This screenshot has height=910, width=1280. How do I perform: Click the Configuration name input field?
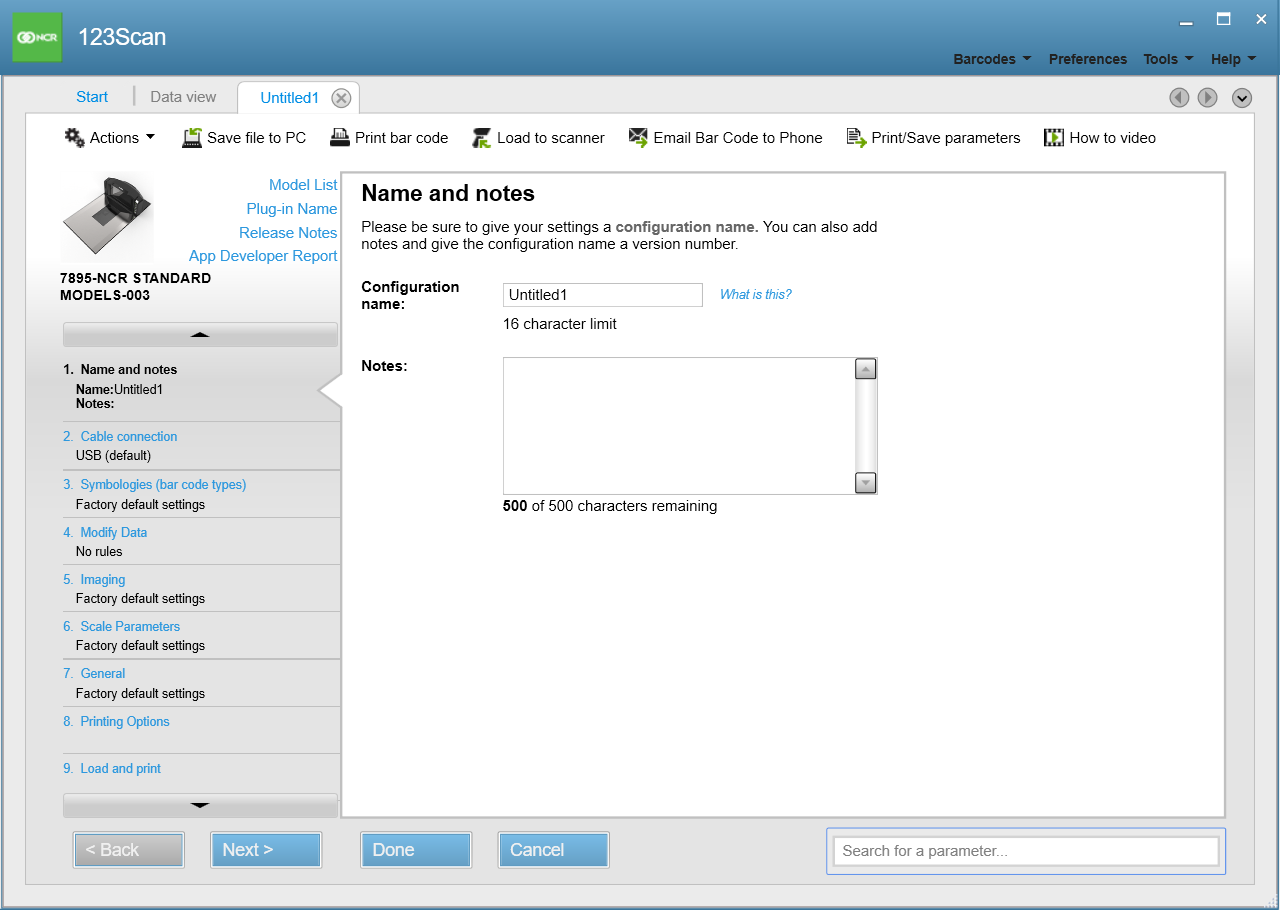click(603, 295)
